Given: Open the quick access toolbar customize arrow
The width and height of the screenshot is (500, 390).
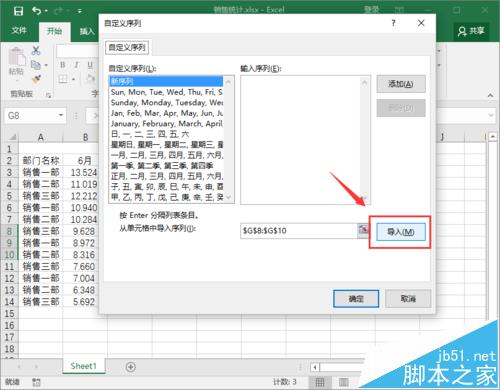Looking at the screenshot, I should click(80, 11).
